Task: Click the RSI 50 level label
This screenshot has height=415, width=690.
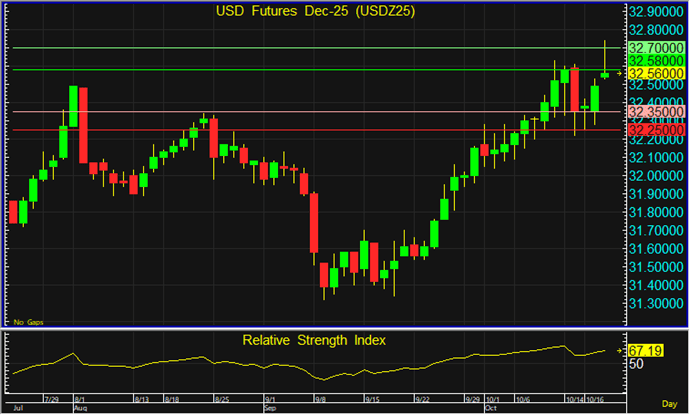Action: click(x=636, y=365)
